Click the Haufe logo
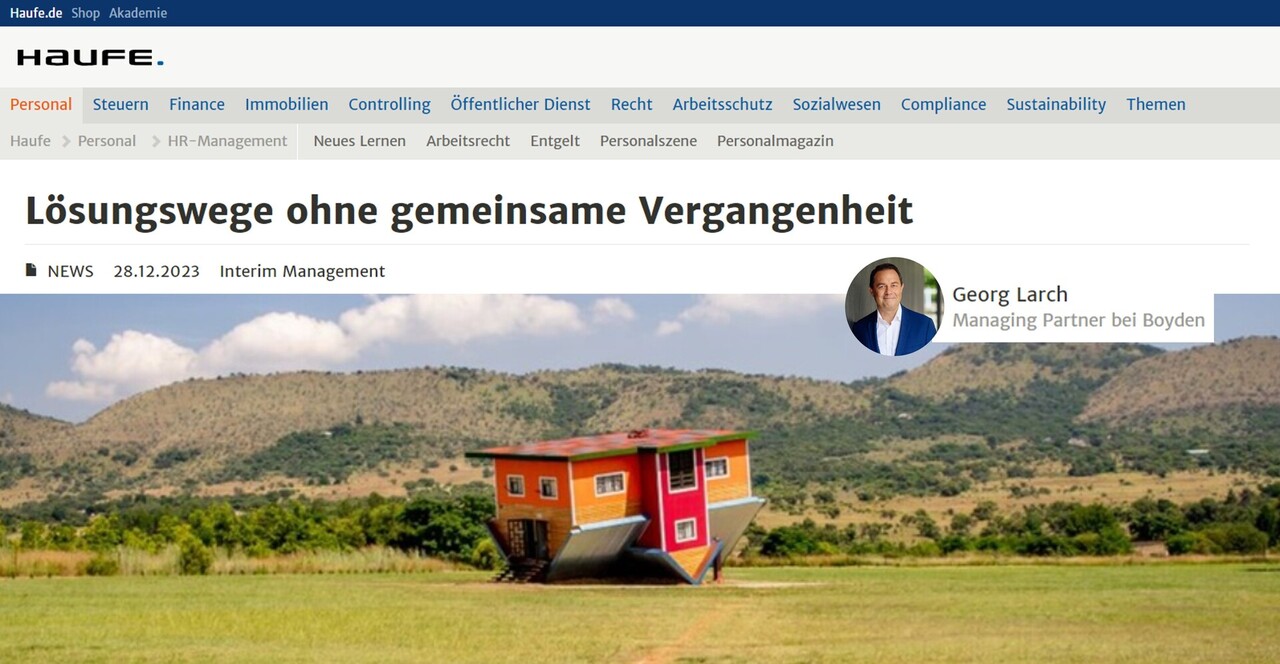Image resolution: width=1280 pixels, height=664 pixels. click(90, 58)
